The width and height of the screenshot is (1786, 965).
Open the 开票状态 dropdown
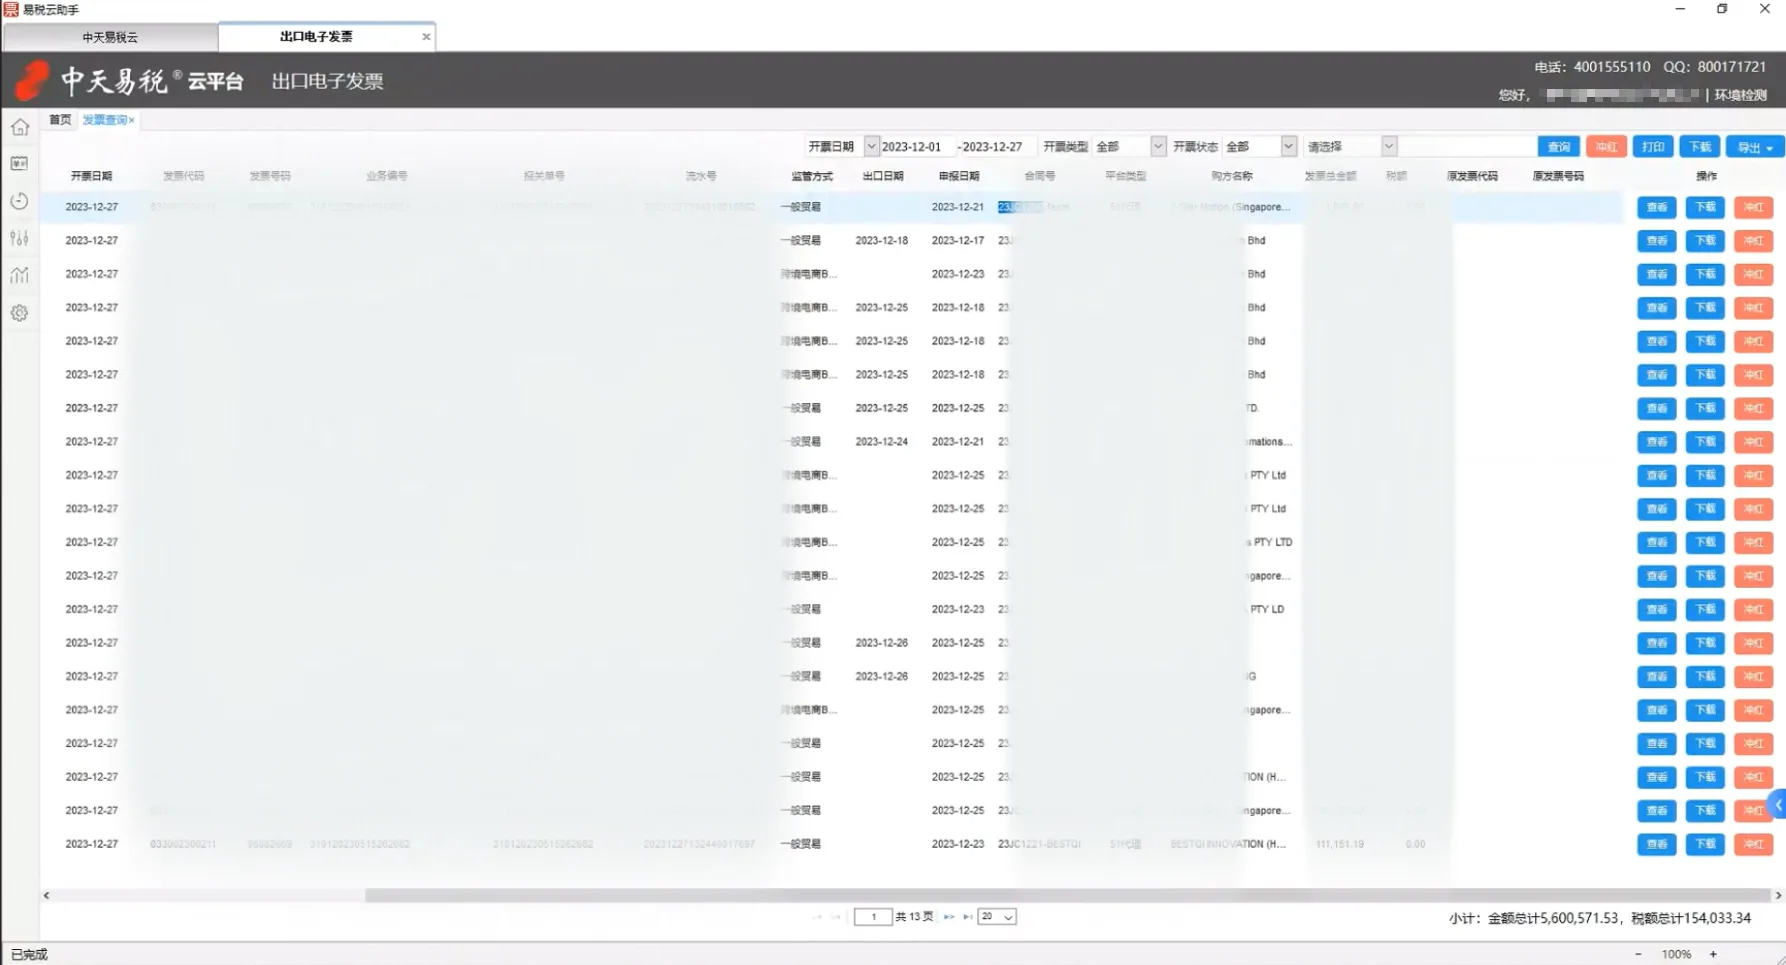(x=1288, y=147)
